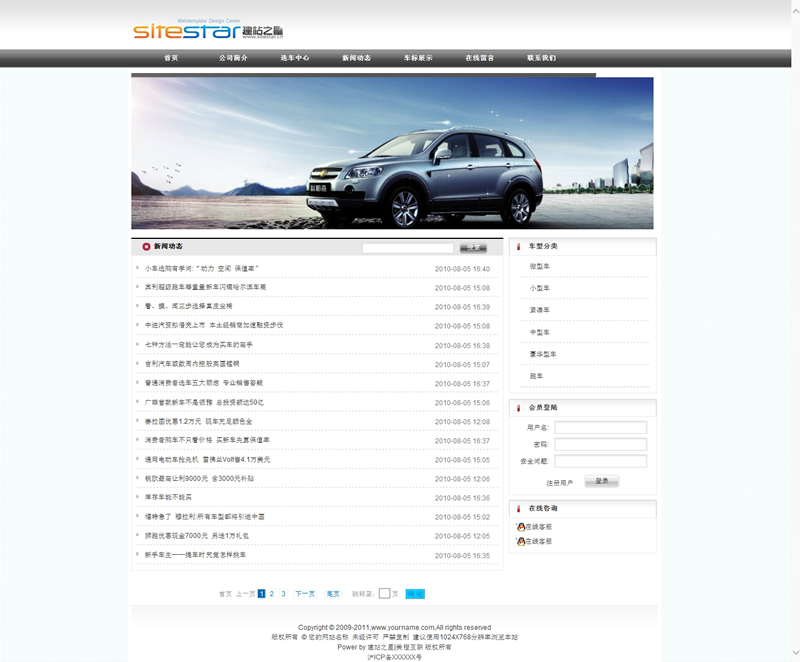
Task: Select the 豪华型车 category link
Action: pyautogui.click(x=543, y=354)
